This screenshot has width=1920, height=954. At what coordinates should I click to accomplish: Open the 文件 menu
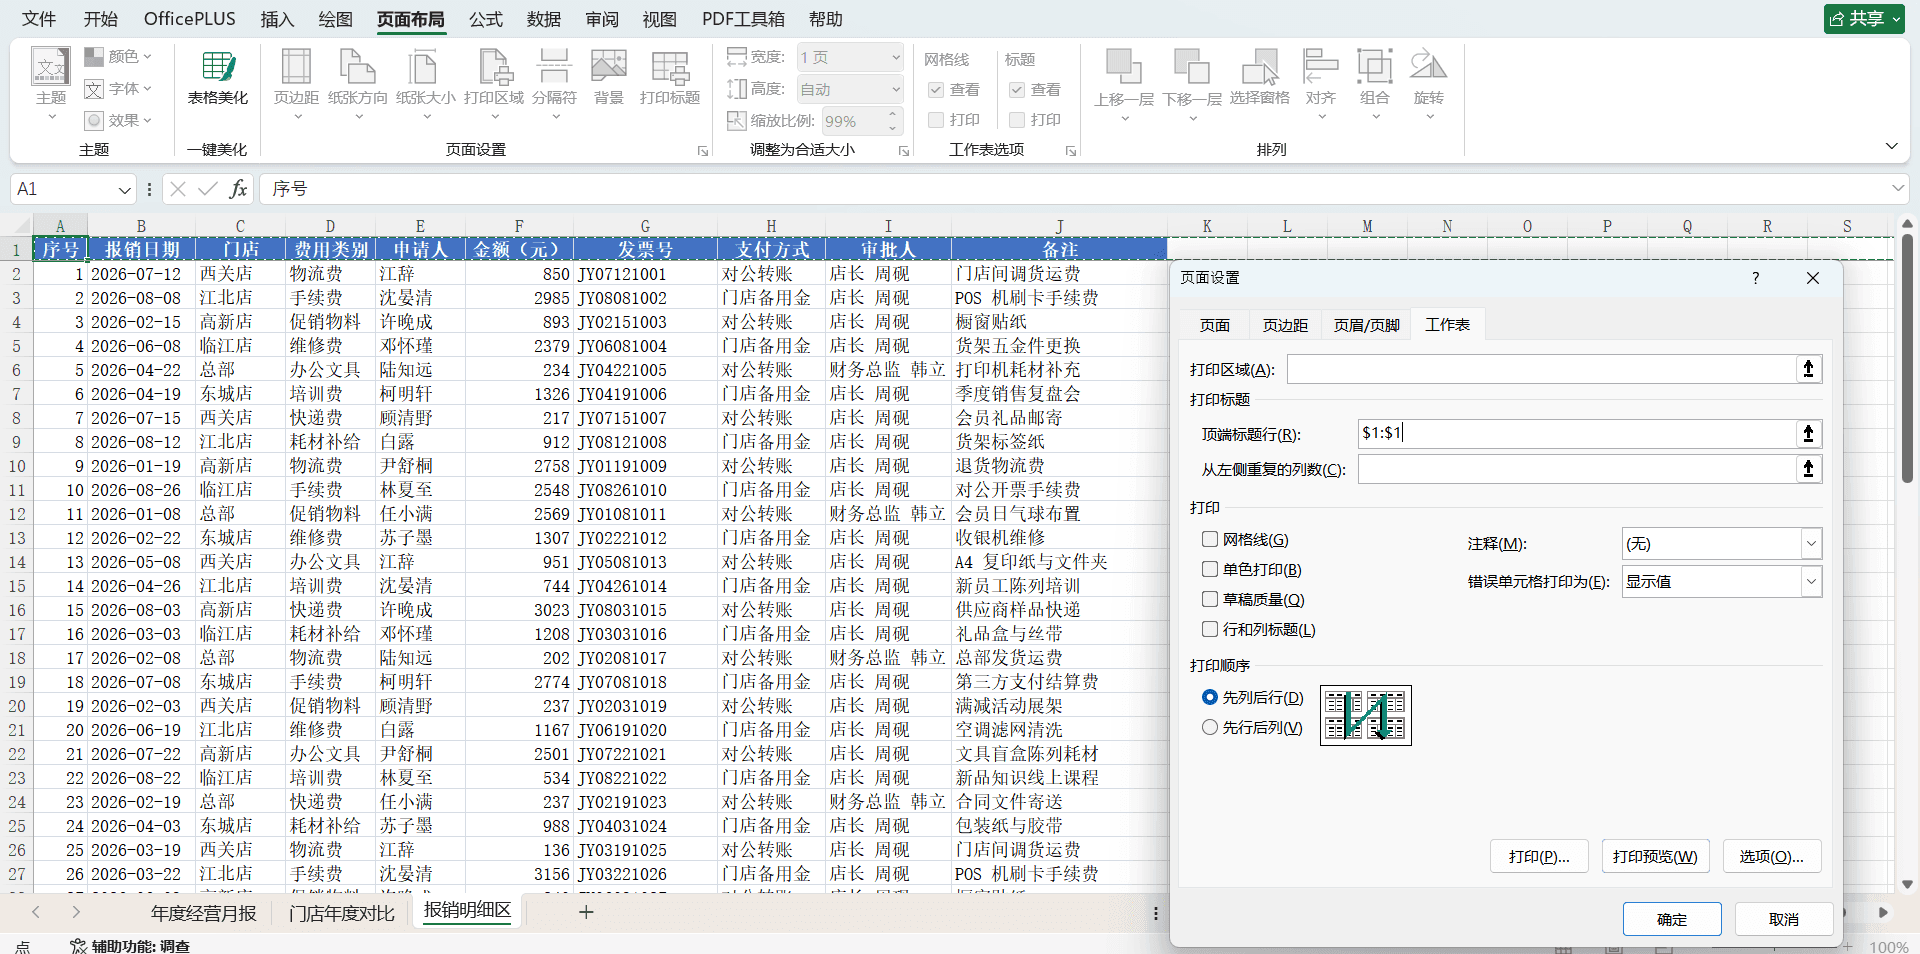tap(39, 19)
